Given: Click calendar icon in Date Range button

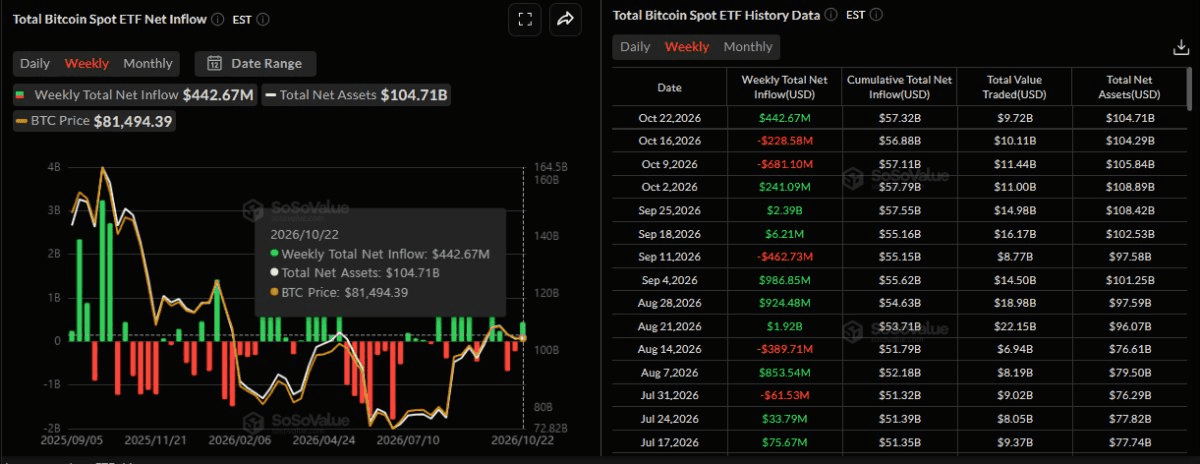Looking at the screenshot, I should coord(214,63).
